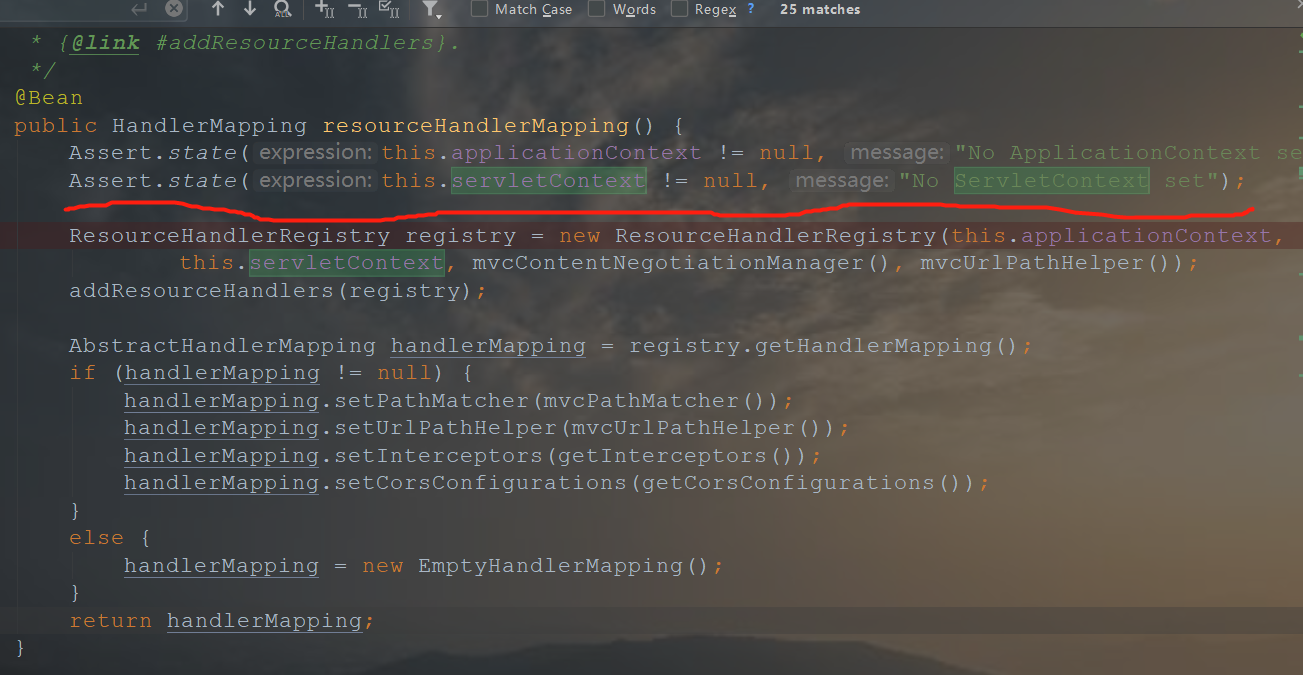The width and height of the screenshot is (1303, 675).
Task: Add selection for next occurrence icon
Action: 324,10
